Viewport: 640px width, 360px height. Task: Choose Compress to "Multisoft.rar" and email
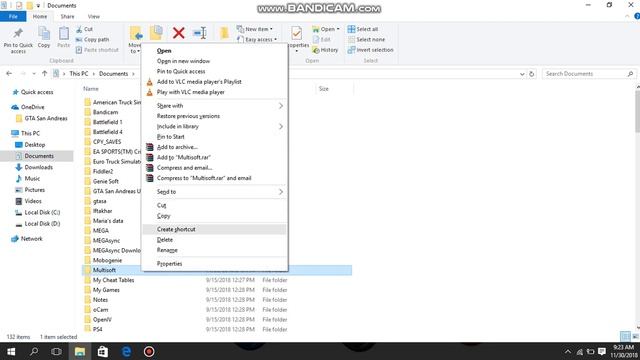point(215,178)
